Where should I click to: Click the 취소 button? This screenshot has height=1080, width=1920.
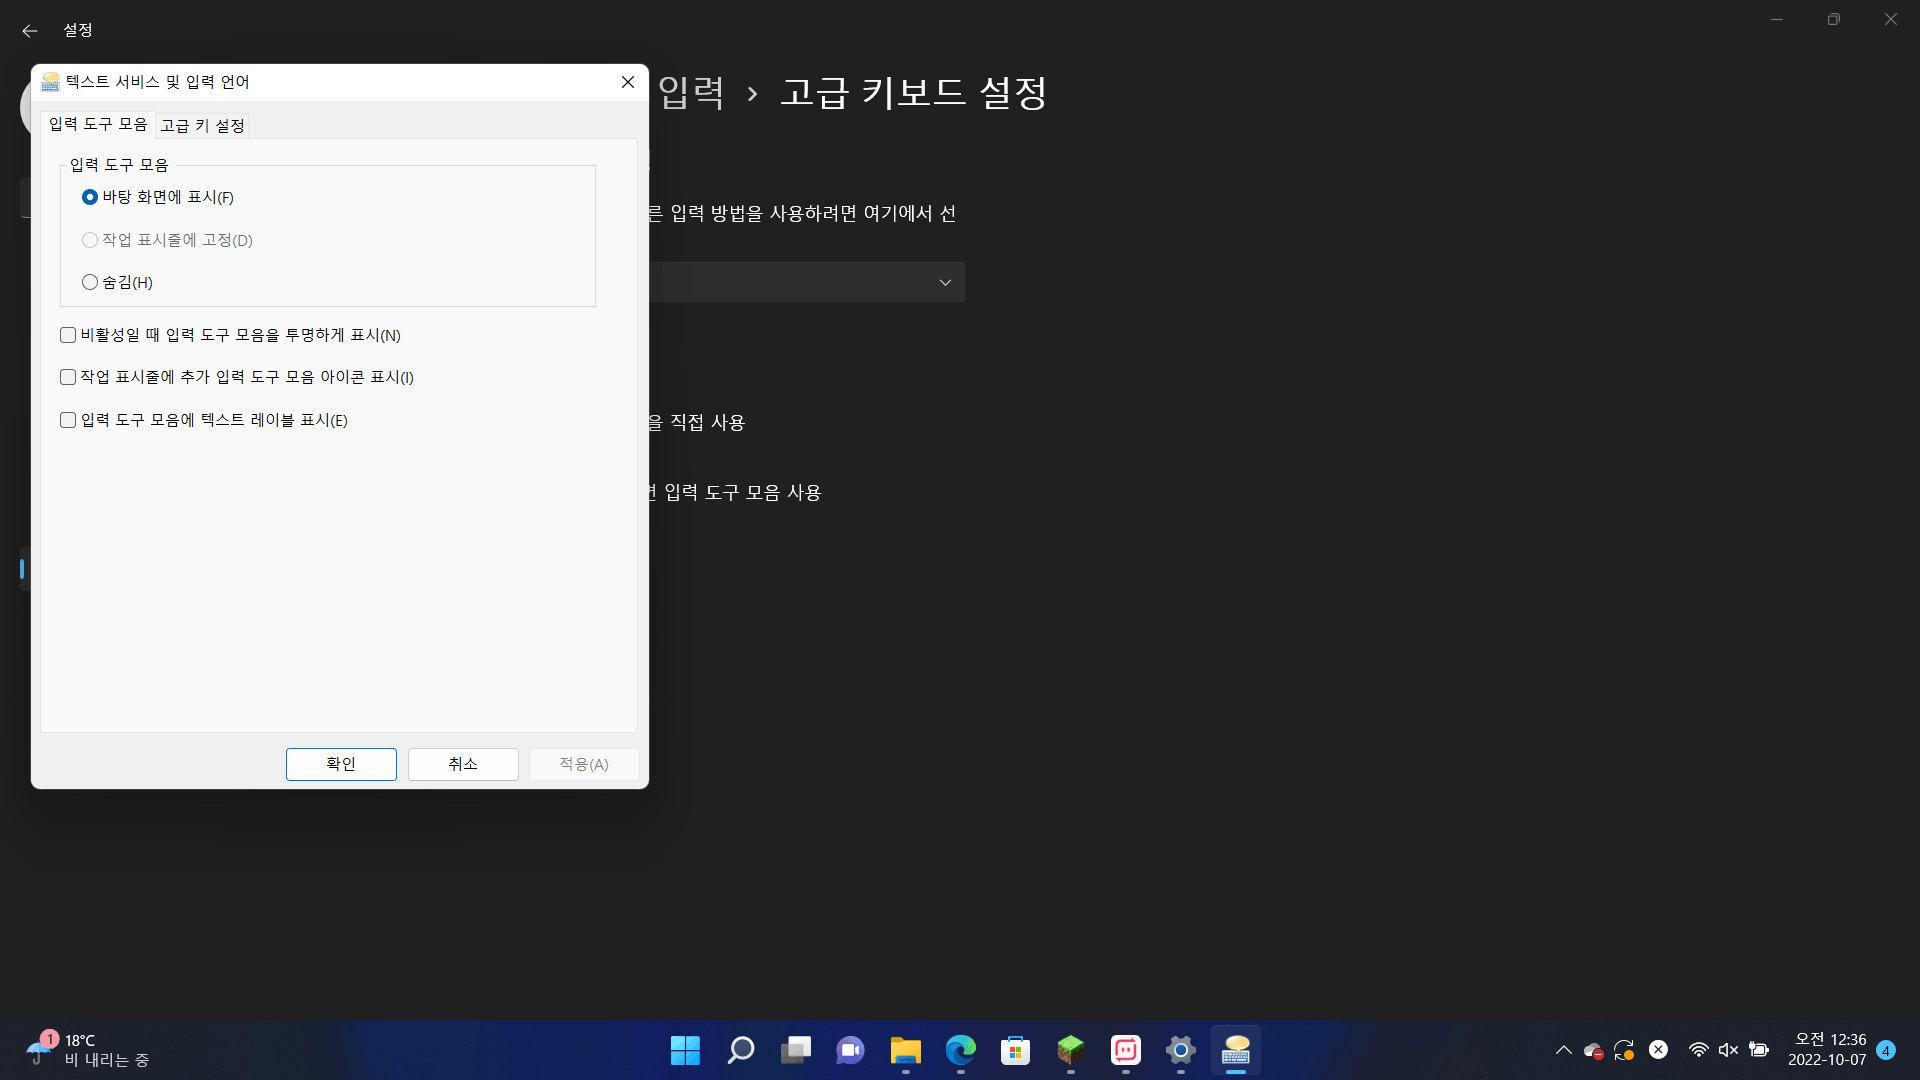462,764
